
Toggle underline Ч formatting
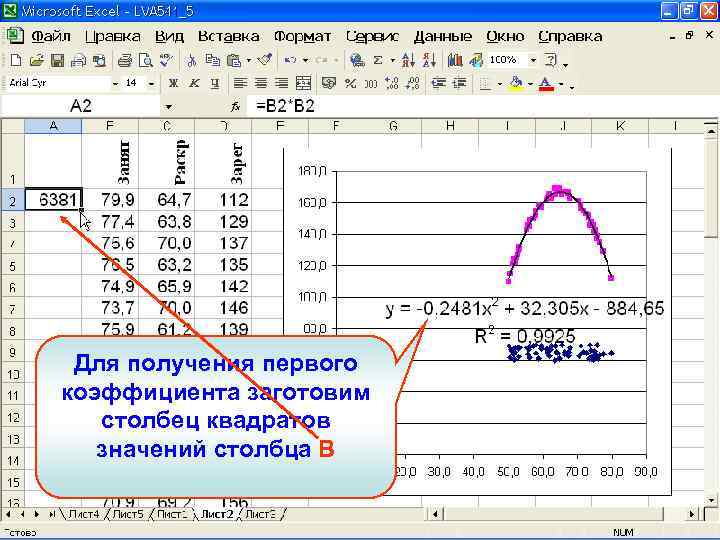(215, 83)
